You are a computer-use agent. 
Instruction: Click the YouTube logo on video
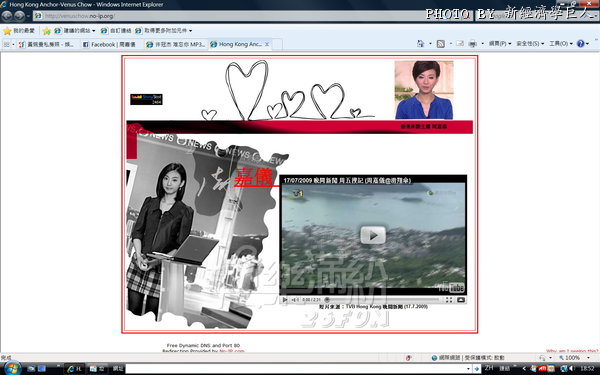[452, 287]
